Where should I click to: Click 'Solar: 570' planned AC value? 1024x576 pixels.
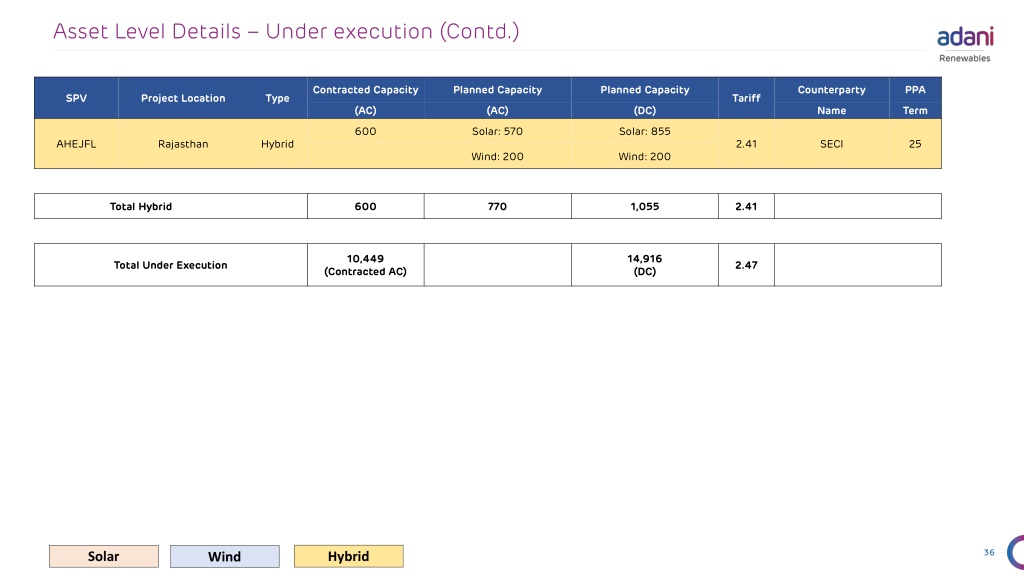[498, 131]
